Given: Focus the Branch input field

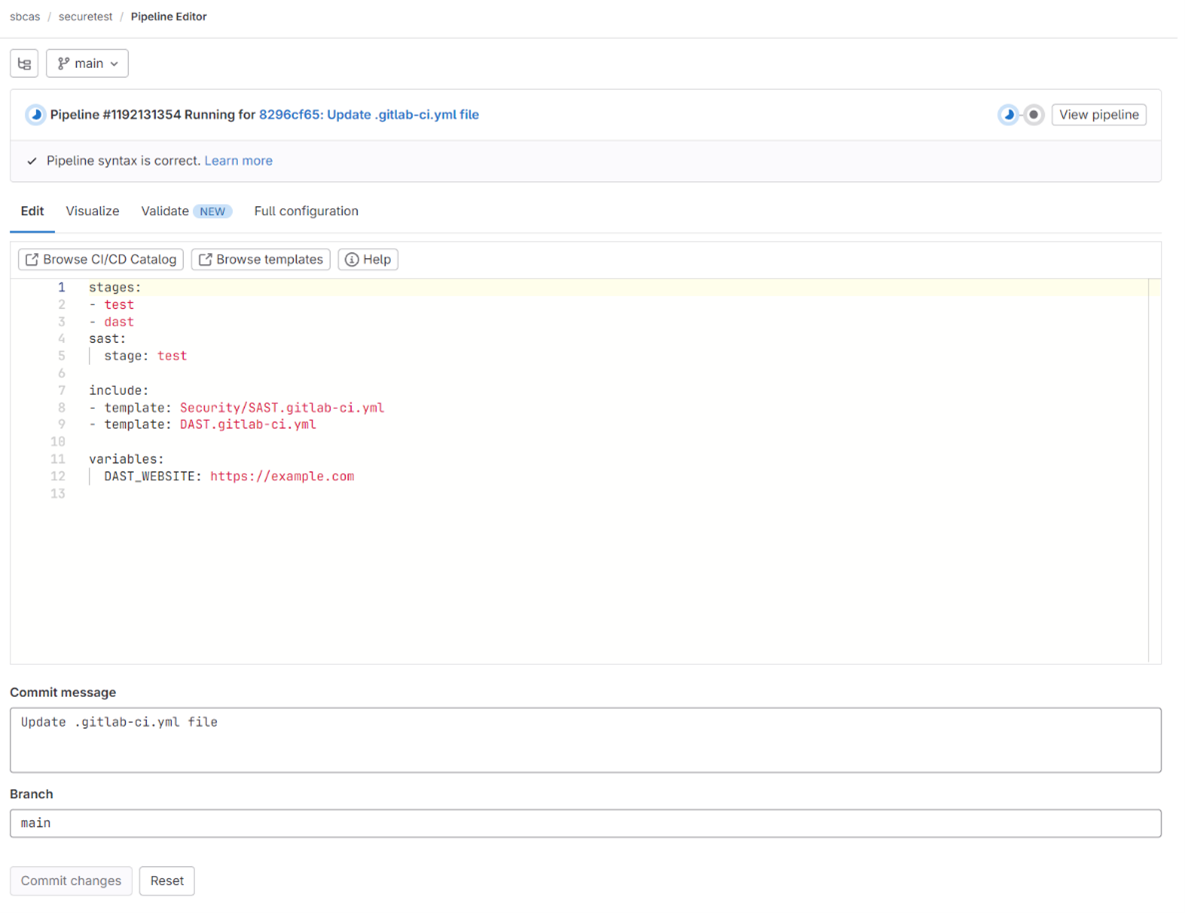Looking at the screenshot, I should click(586, 823).
